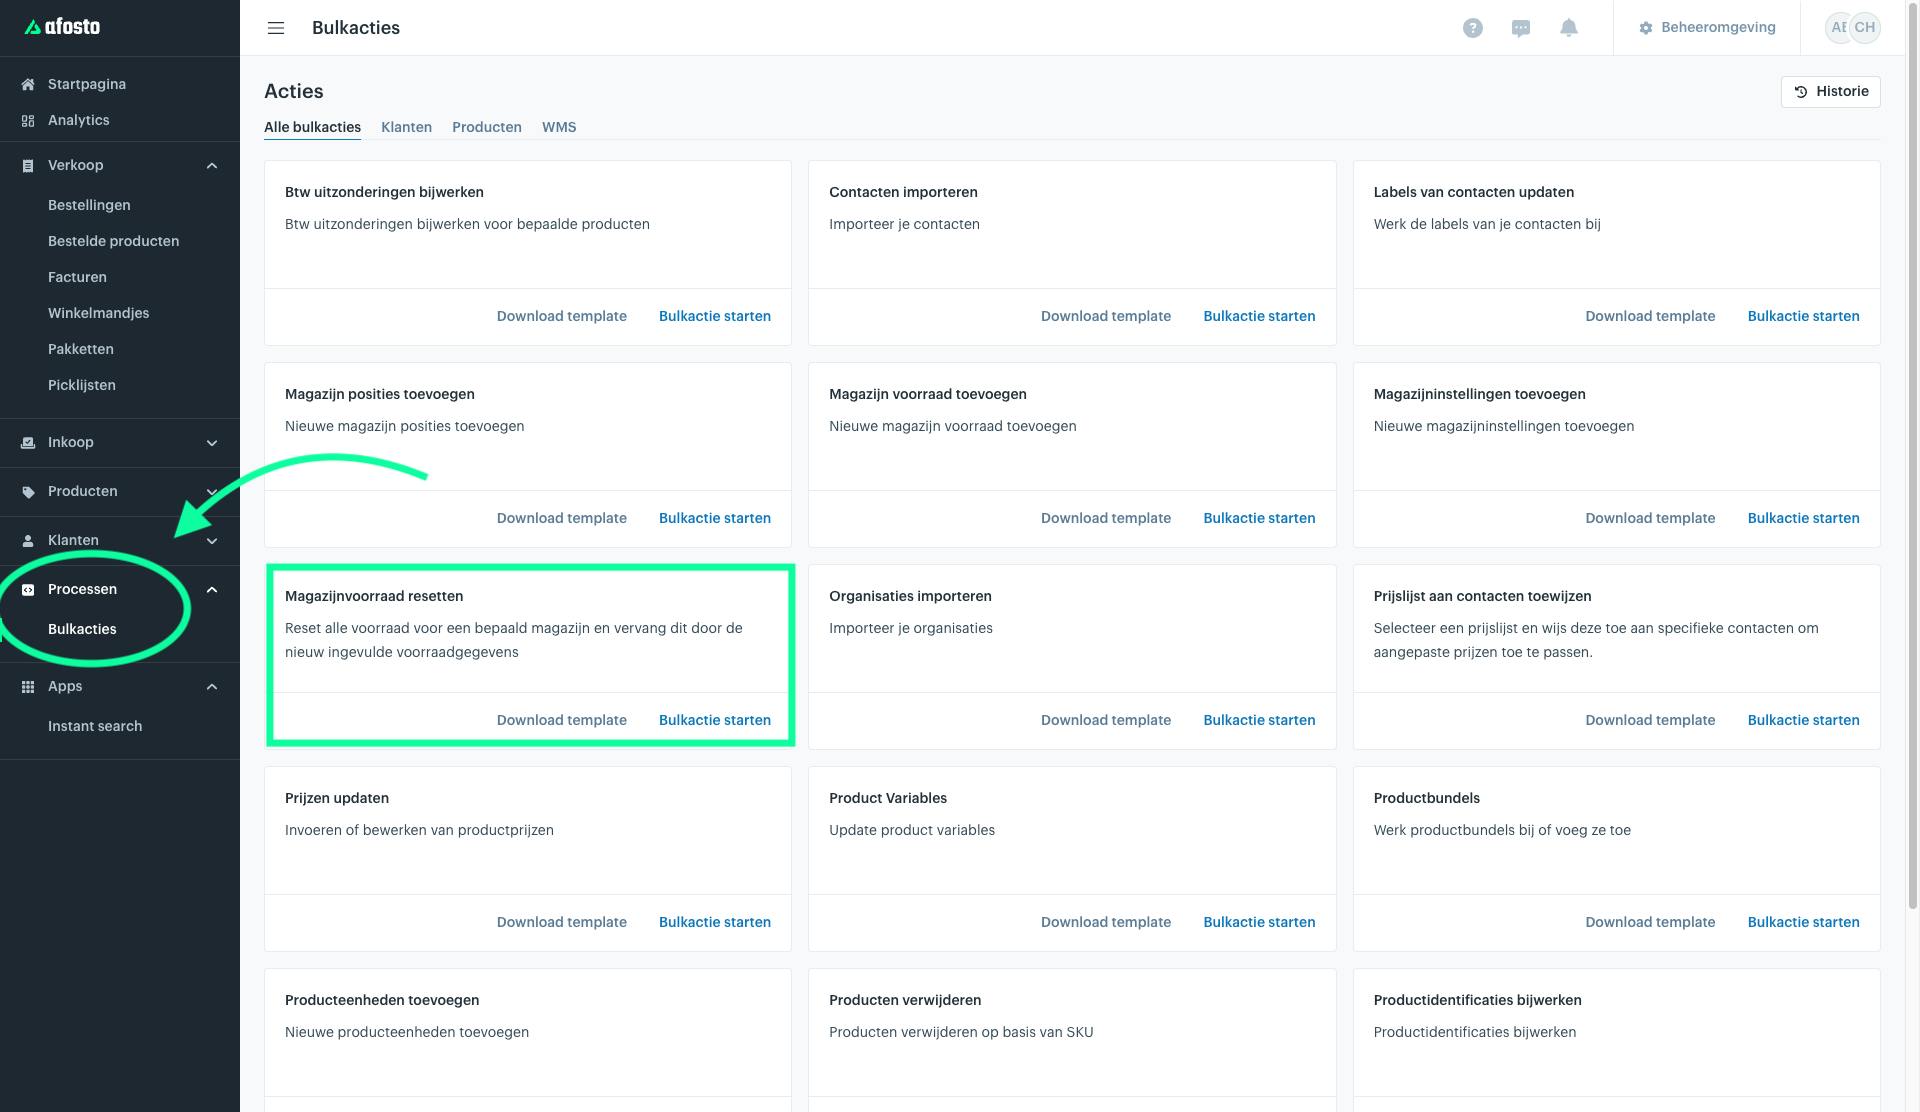Click the Inkoop icon in sidebar
Viewport: 1920px width, 1112px height.
[x=28, y=442]
